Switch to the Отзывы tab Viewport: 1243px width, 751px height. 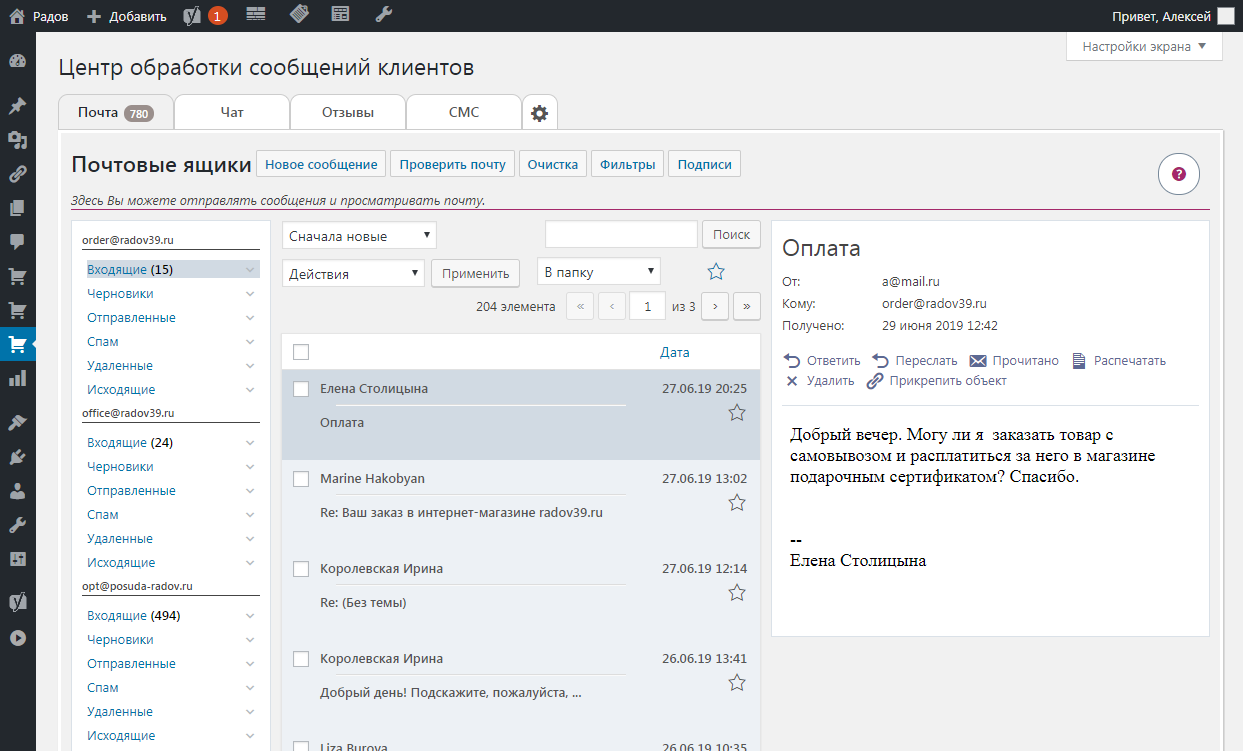pyautogui.click(x=348, y=112)
